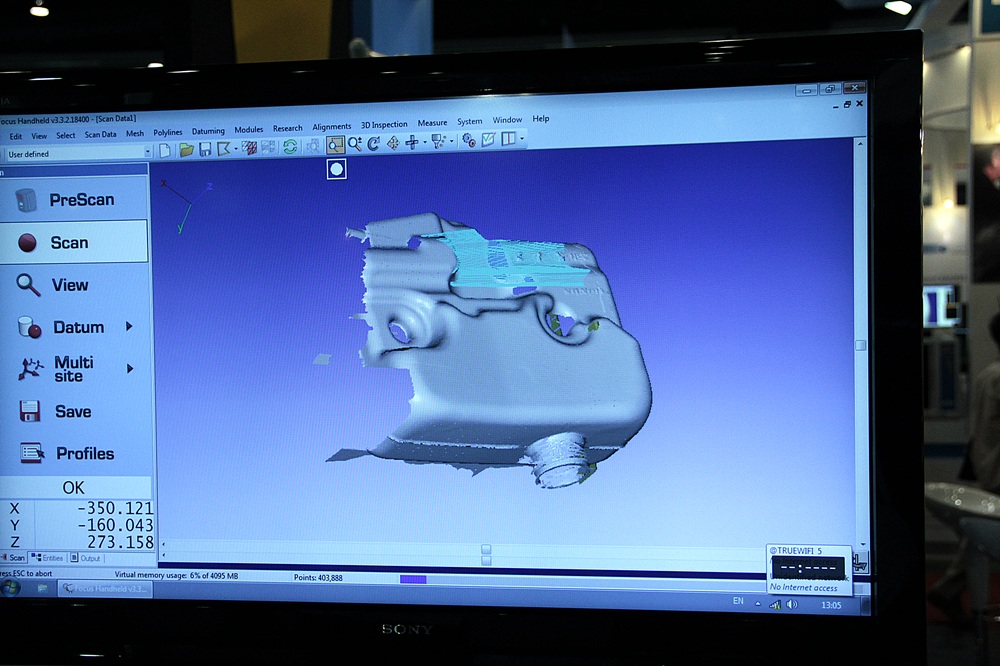Image resolution: width=1000 pixels, height=666 pixels.
Task: Start the PreScan operation
Action: click(x=74, y=200)
